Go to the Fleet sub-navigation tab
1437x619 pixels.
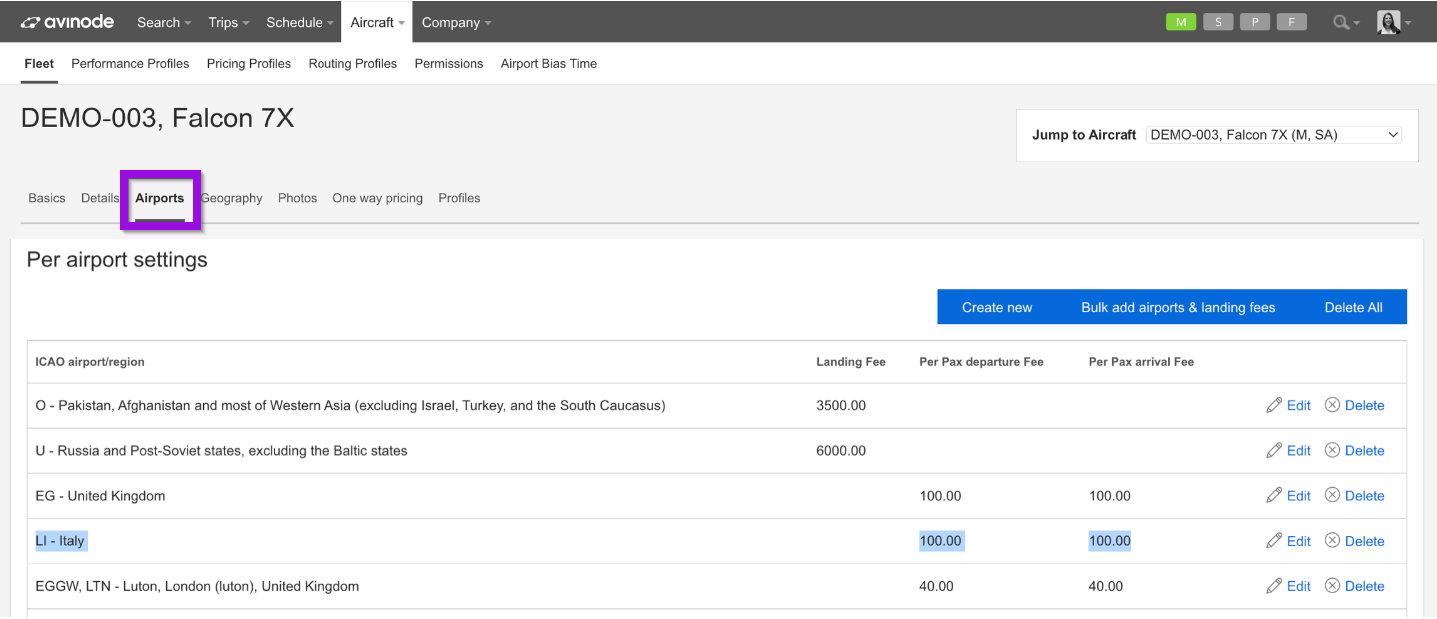click(x=39, y=63)
